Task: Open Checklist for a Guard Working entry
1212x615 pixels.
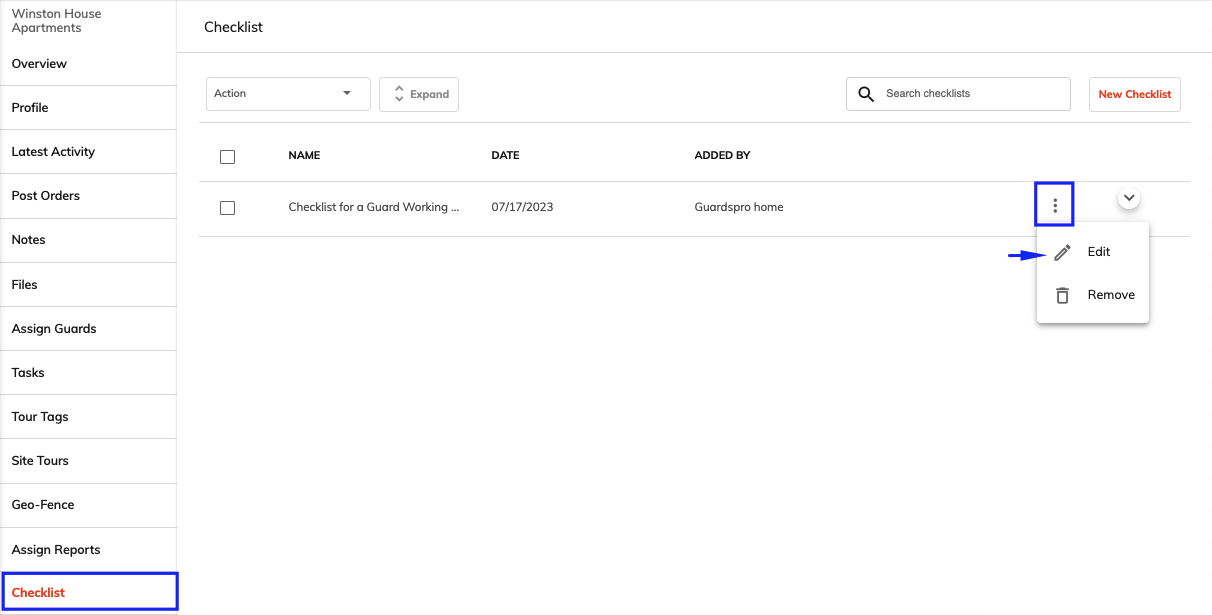Action: [x=374, y=207]
